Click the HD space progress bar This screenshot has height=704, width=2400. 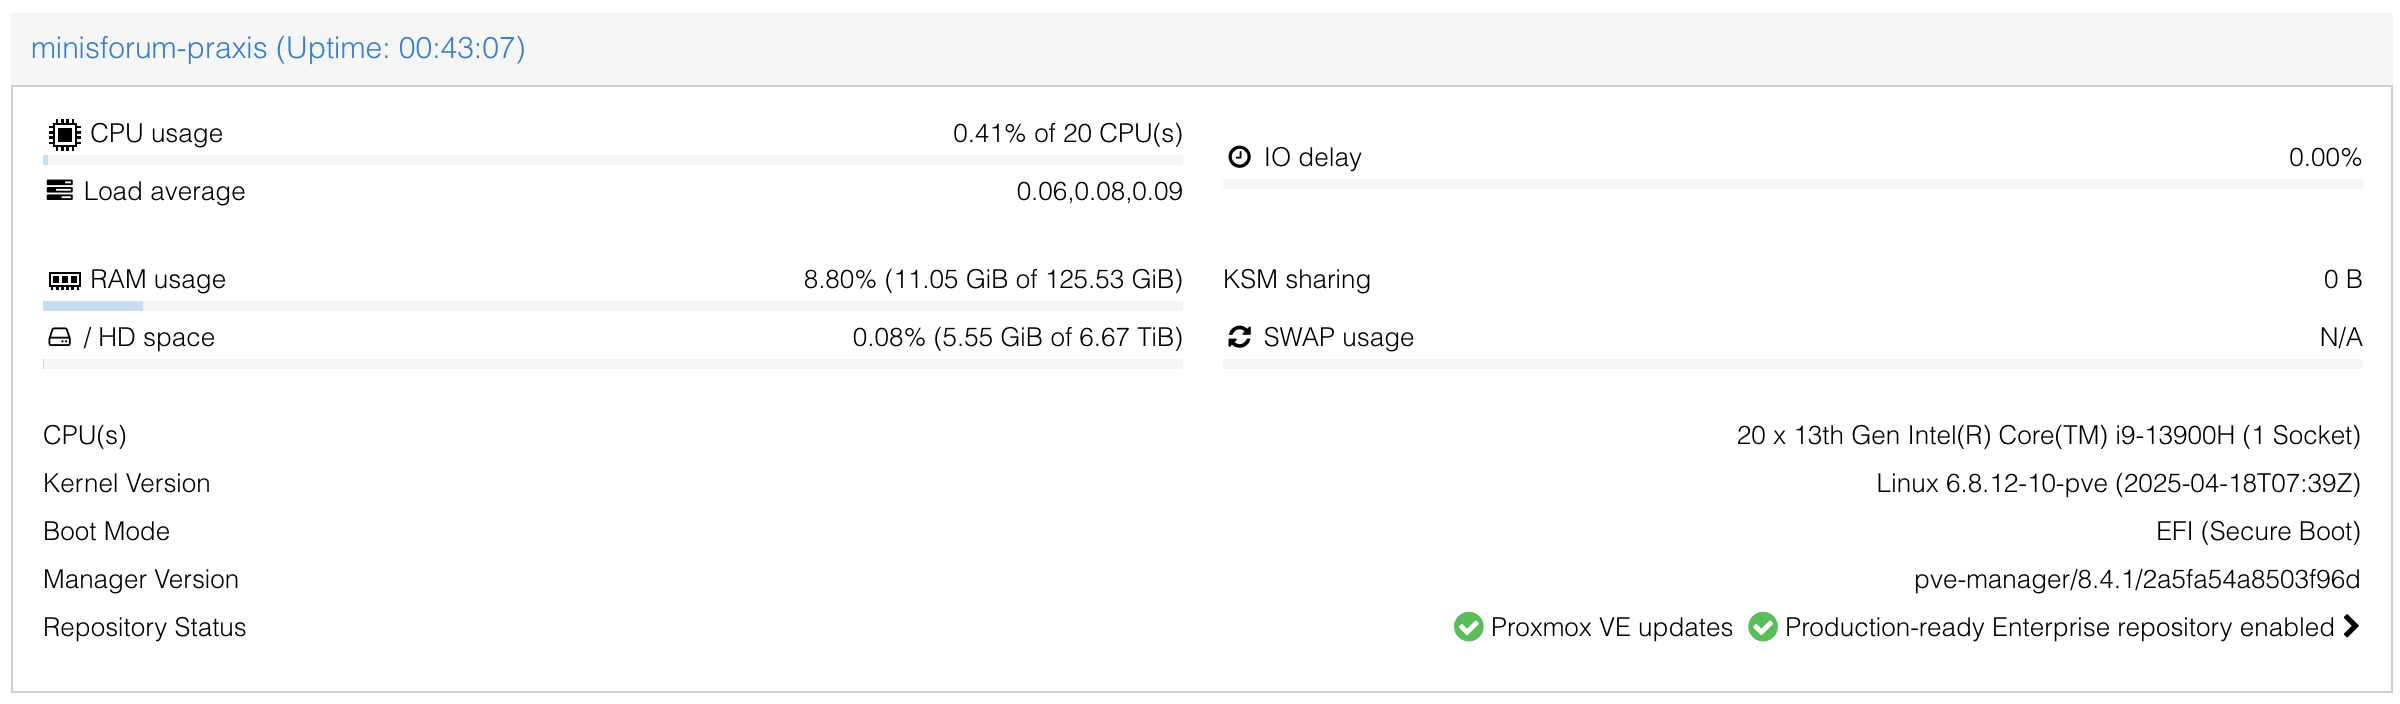(612, 364)
